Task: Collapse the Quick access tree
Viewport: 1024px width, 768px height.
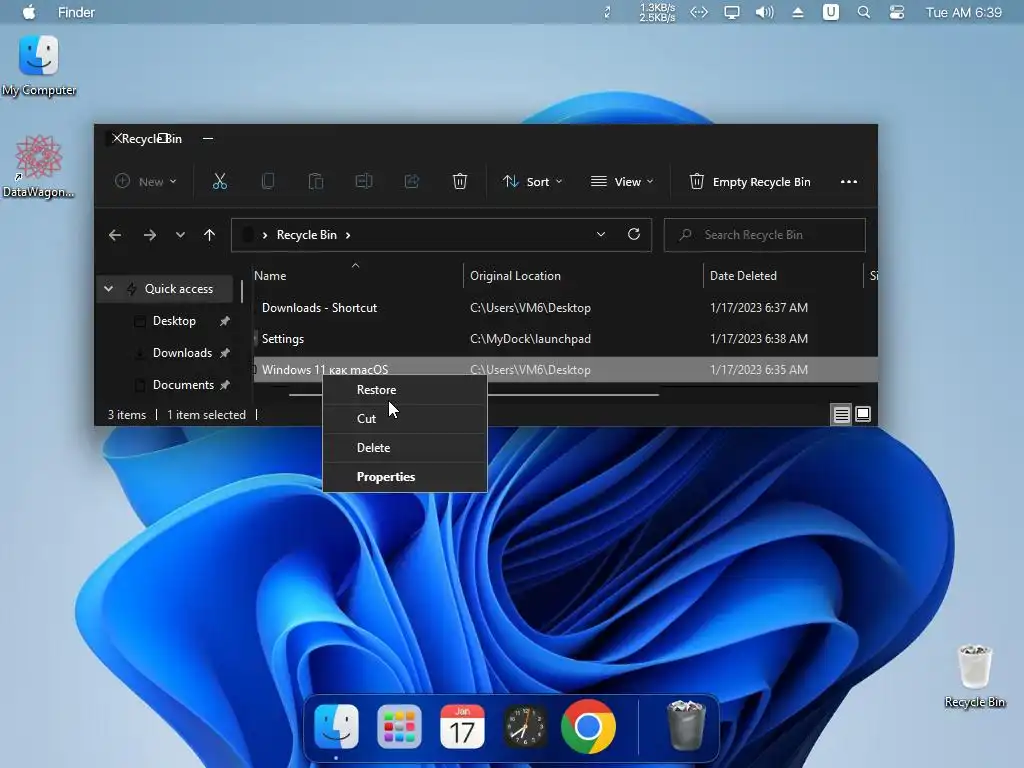Action: tap(108, 289)
